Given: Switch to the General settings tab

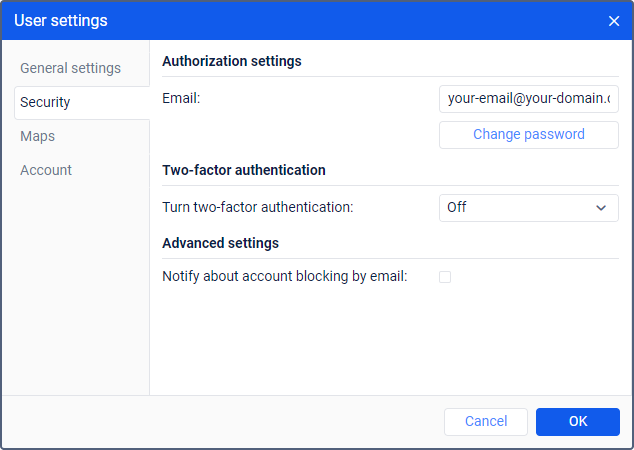Looking at the screenshot, I should coord(70,68).
